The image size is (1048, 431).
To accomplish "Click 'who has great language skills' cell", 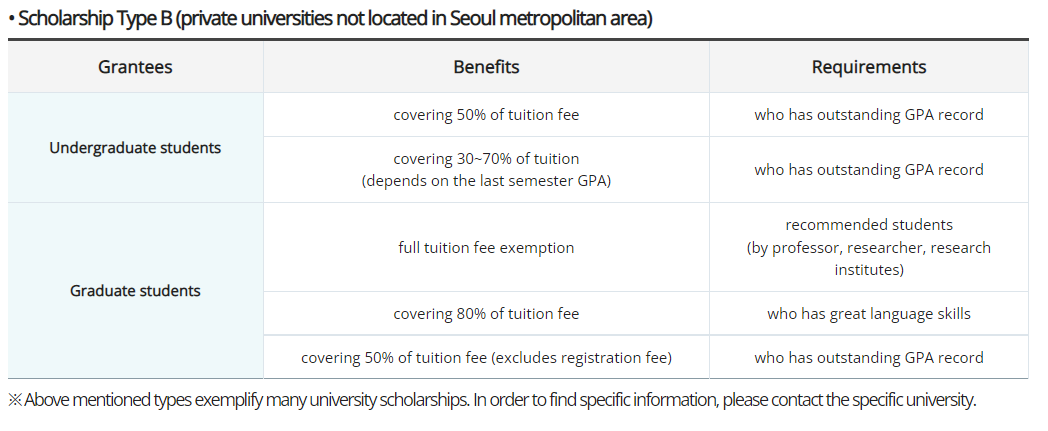I will point(868,314).
